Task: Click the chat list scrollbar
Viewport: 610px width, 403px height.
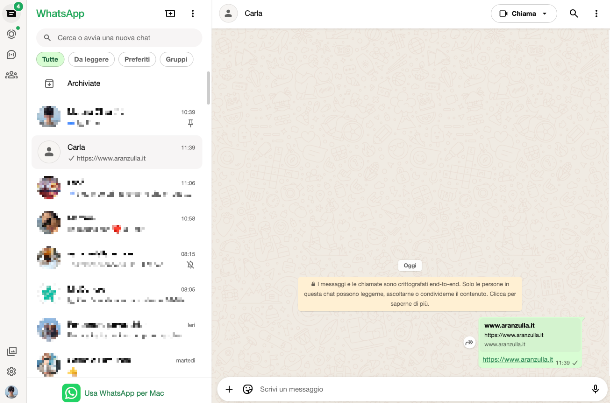Action: tap(208, 88)
